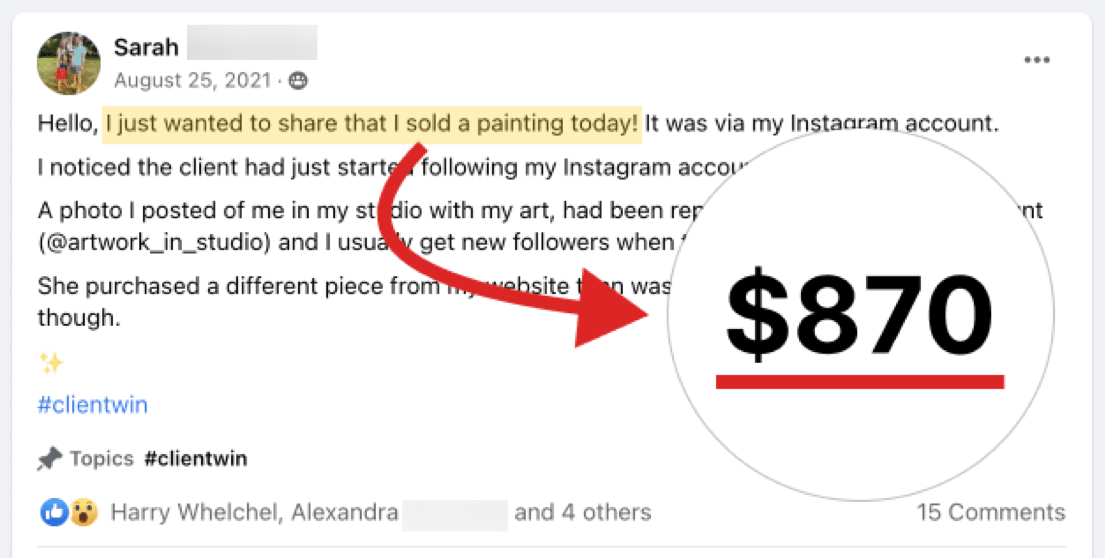Screen dimensions: 1106x558
Task: Select the bold #clientwin topic tag
Action: pos(196,459)
